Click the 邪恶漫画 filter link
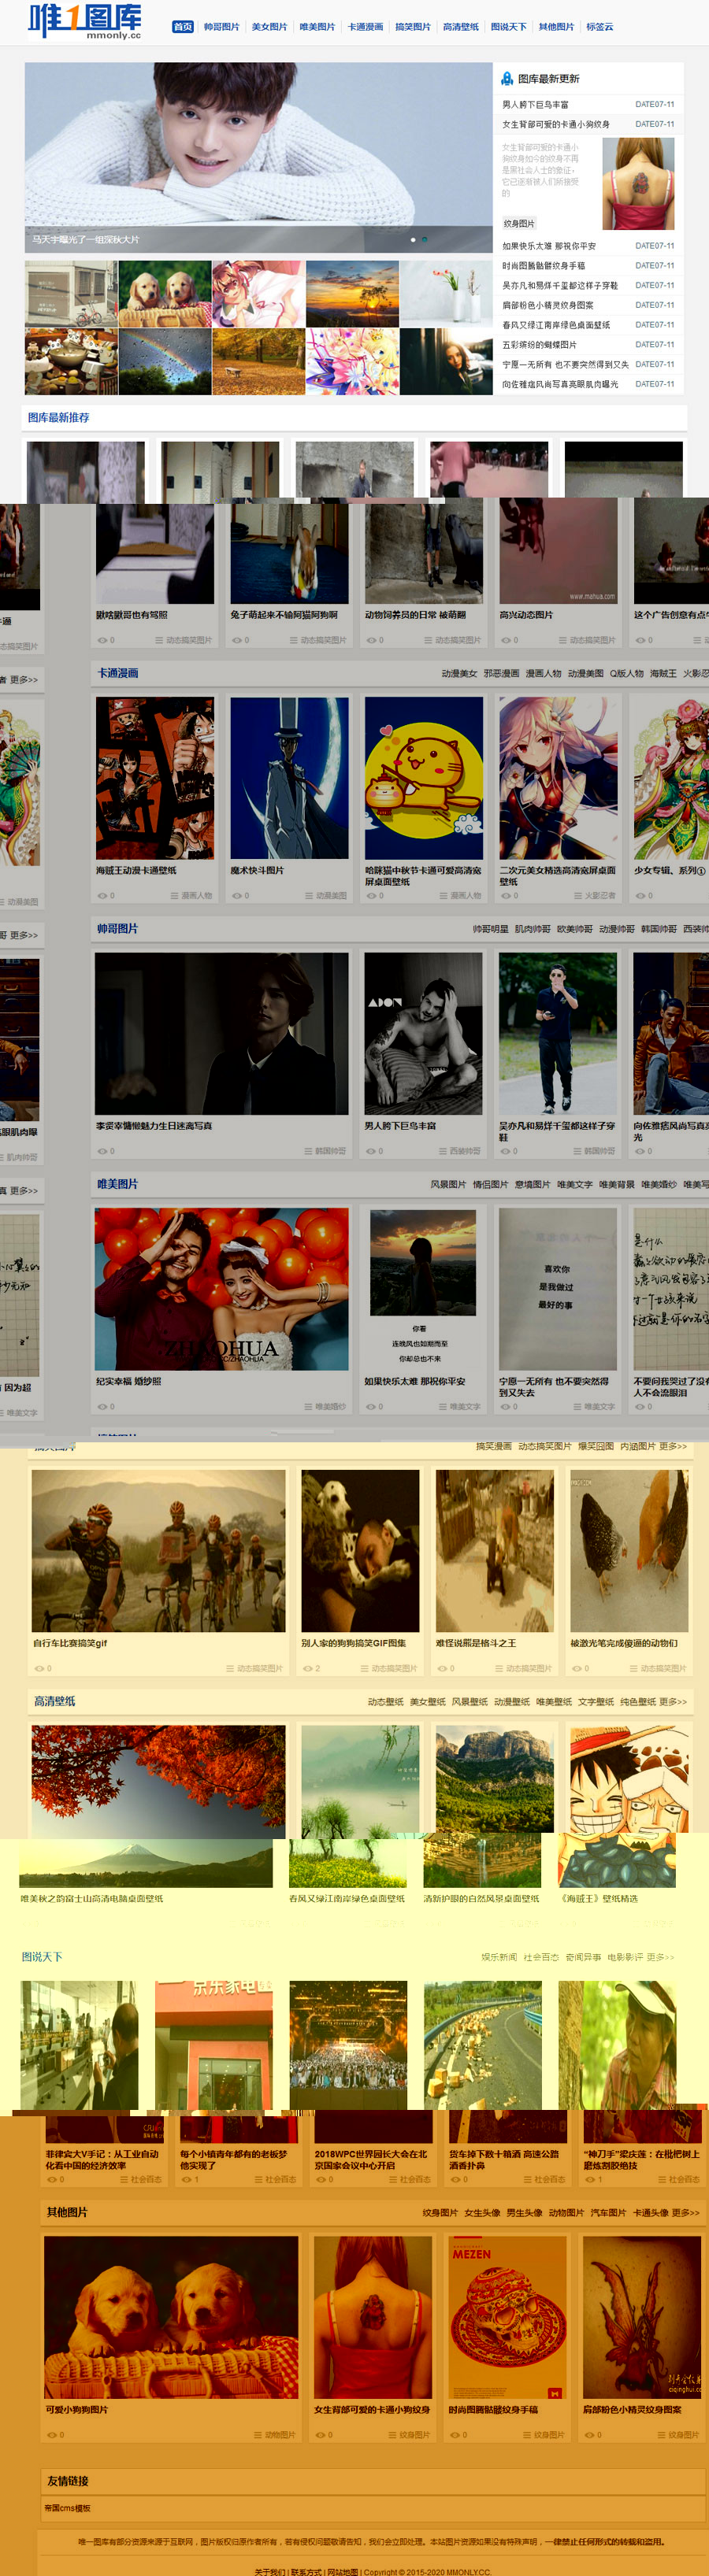 tap(501, 673)
